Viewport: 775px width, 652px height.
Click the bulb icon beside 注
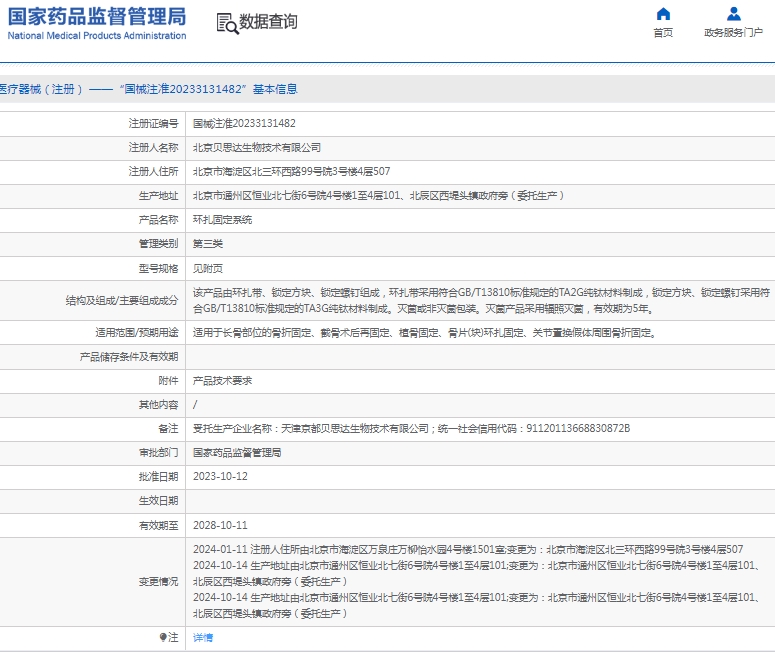(x=163, y=637)
